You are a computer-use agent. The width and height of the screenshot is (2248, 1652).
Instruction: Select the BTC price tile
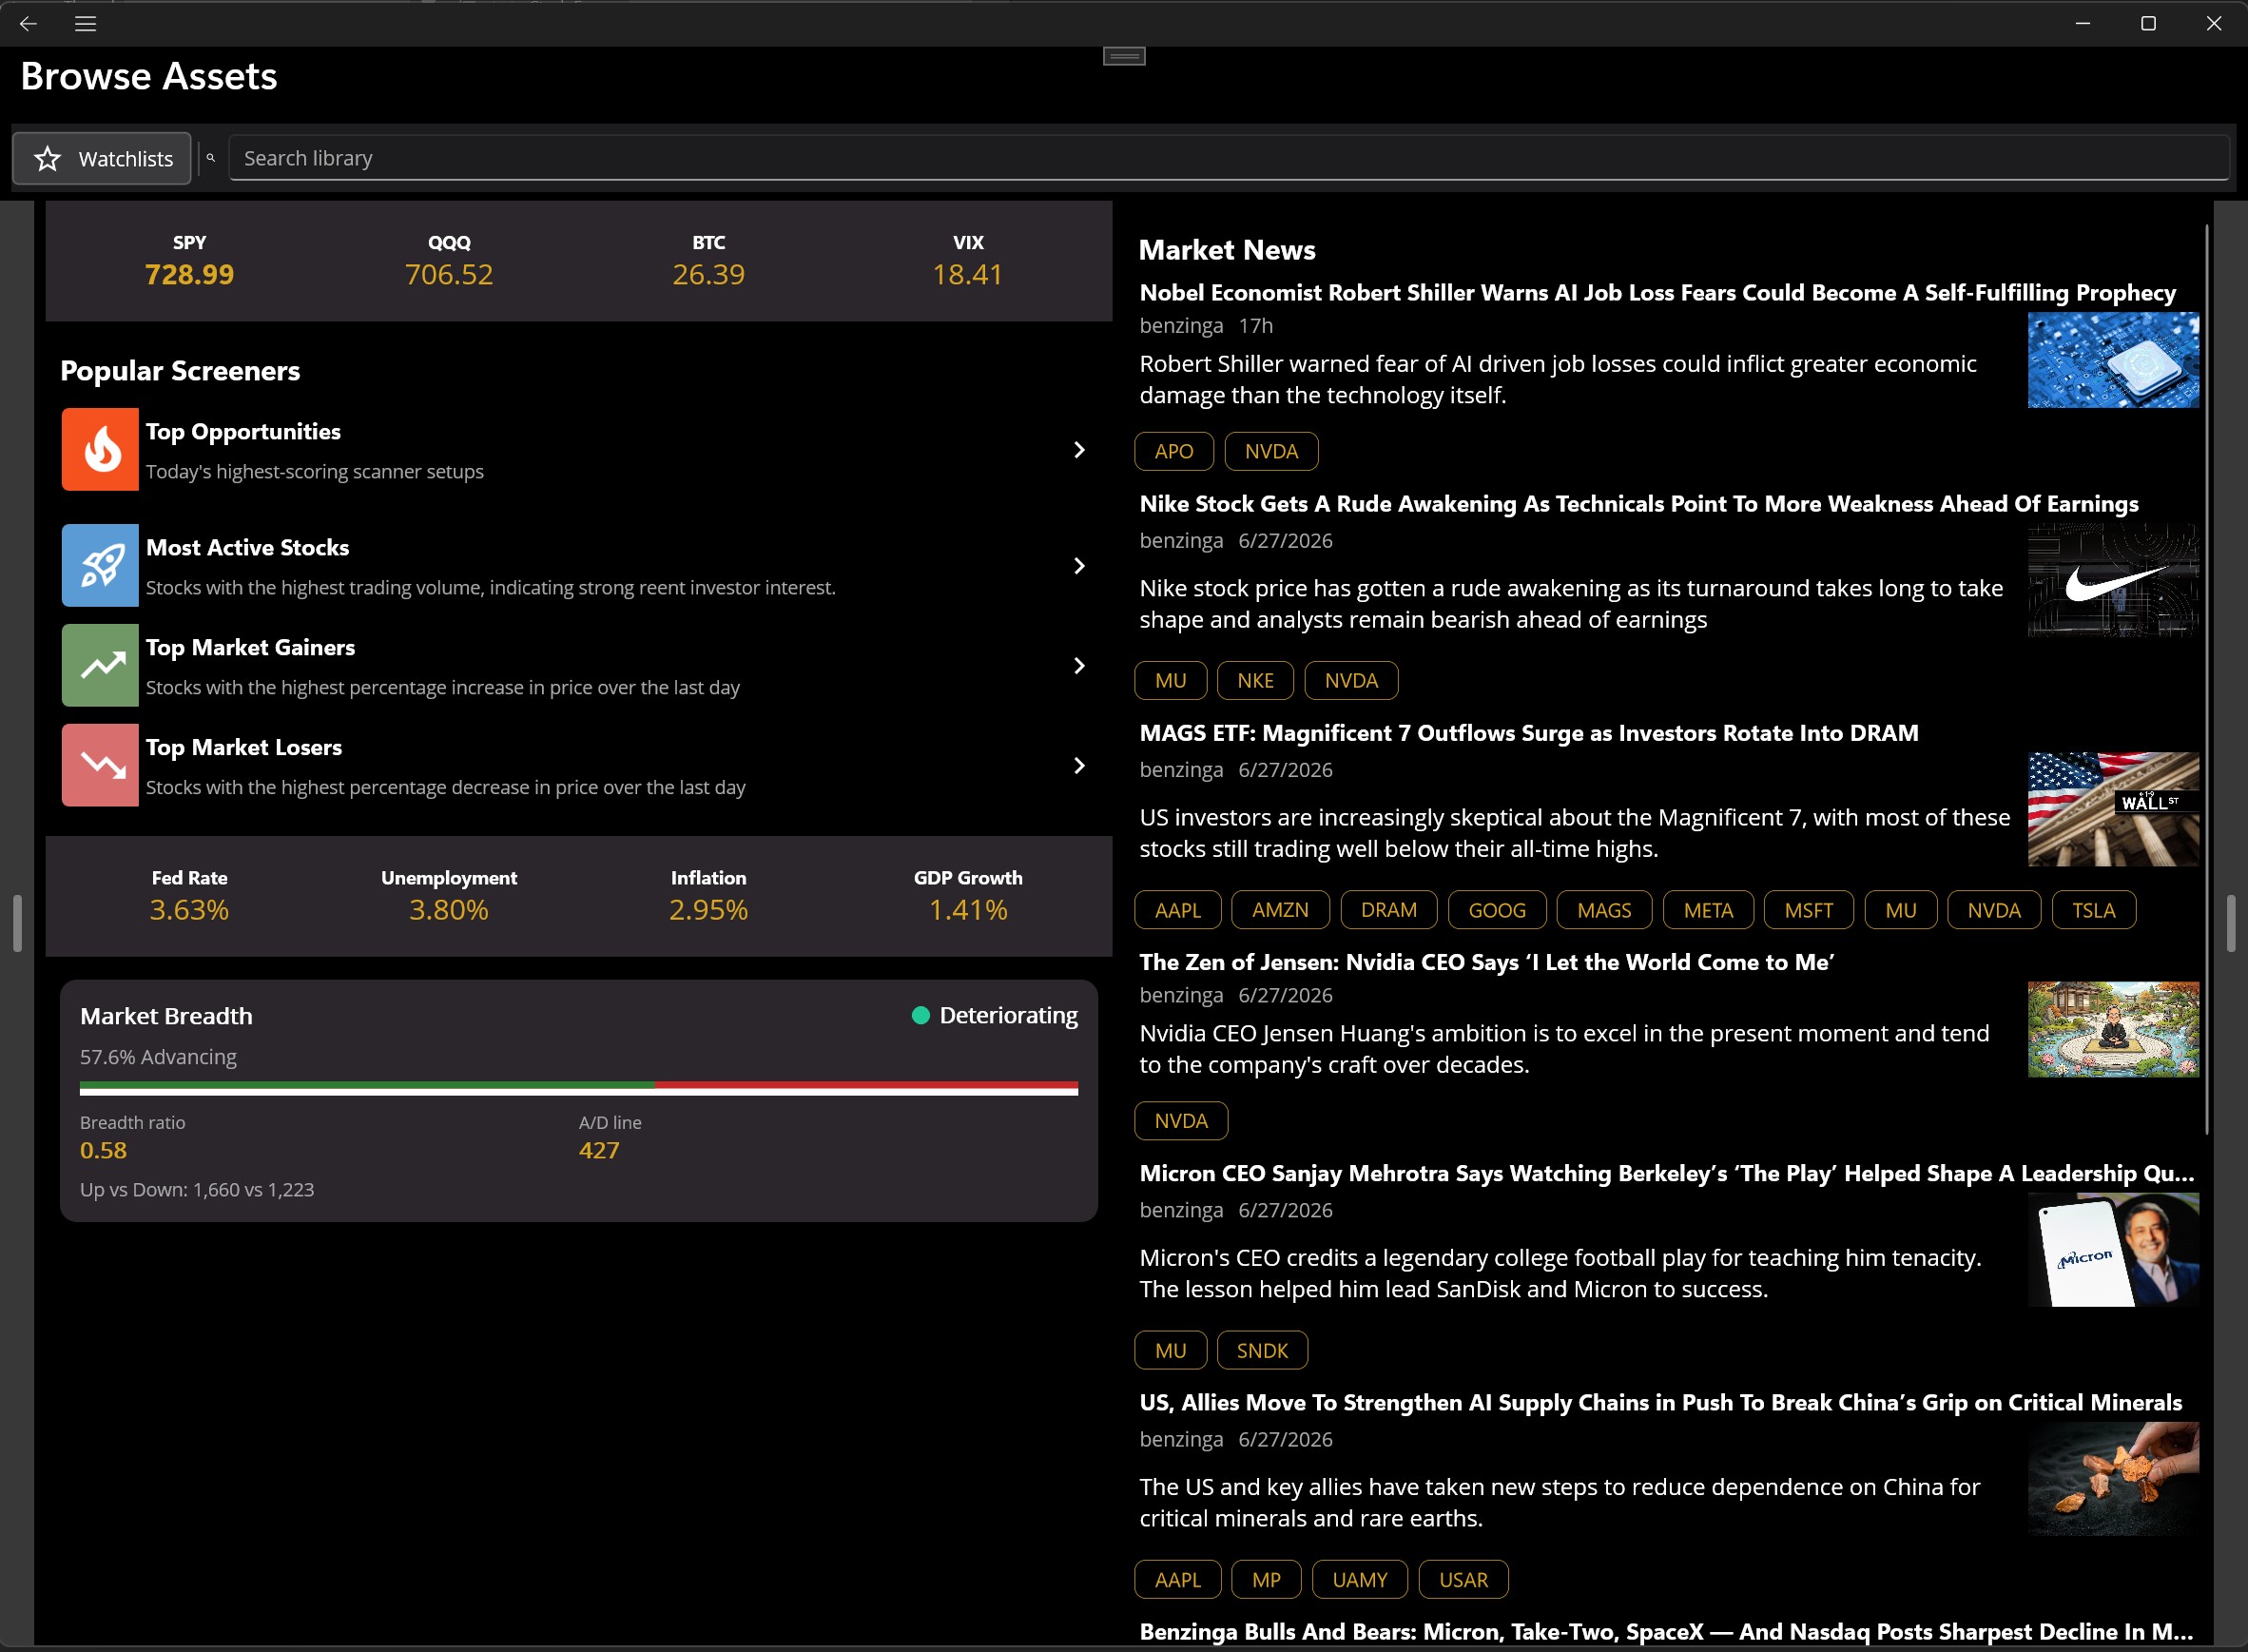click(x=709, y=261)
